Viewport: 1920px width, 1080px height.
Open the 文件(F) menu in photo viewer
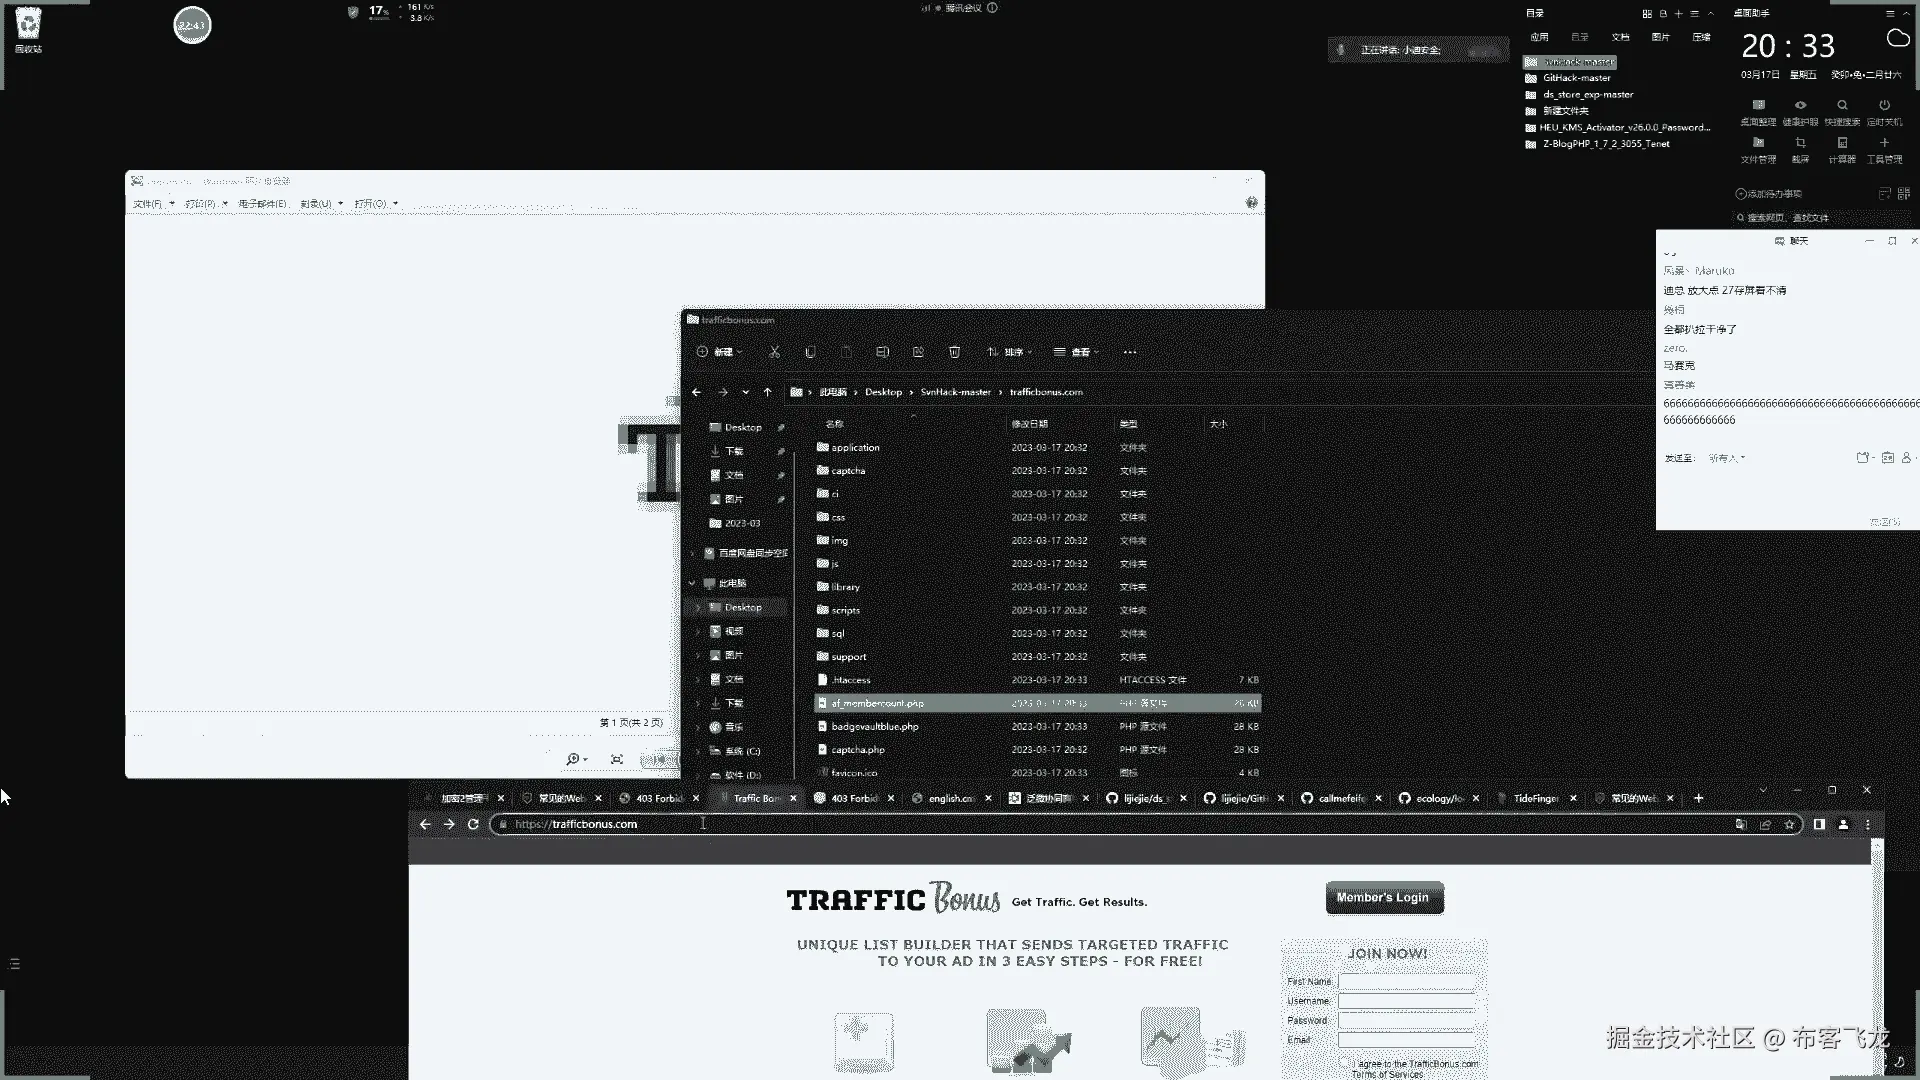click(152, 204)
